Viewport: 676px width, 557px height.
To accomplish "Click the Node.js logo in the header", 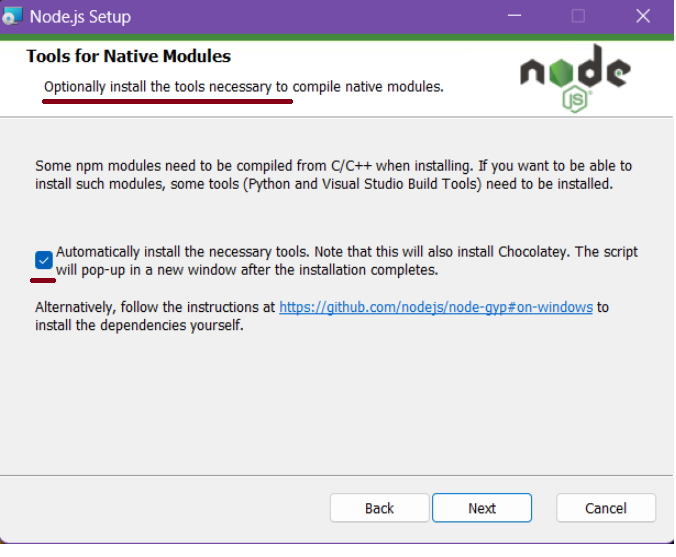I will tap(574, 70).
